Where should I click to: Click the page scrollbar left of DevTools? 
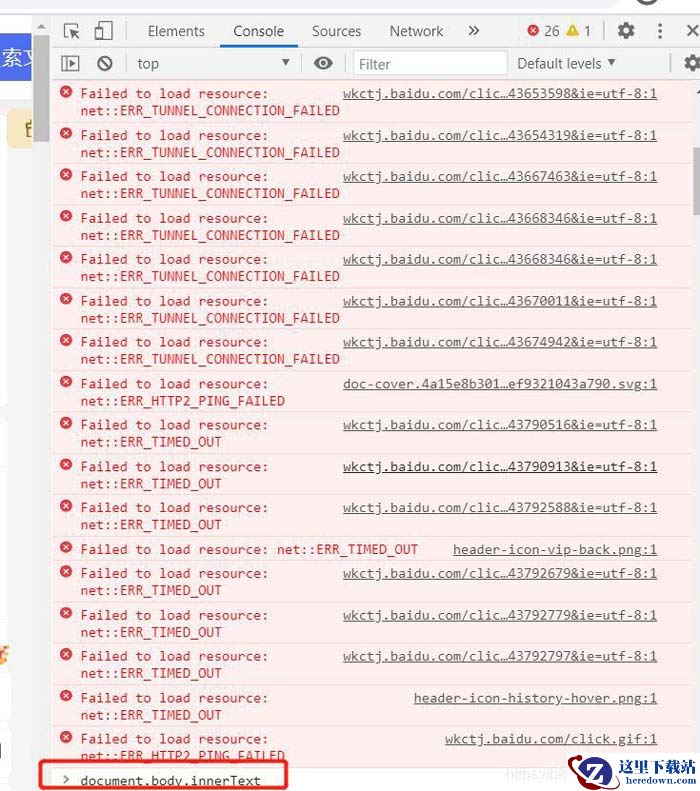[x=42, y=88]
